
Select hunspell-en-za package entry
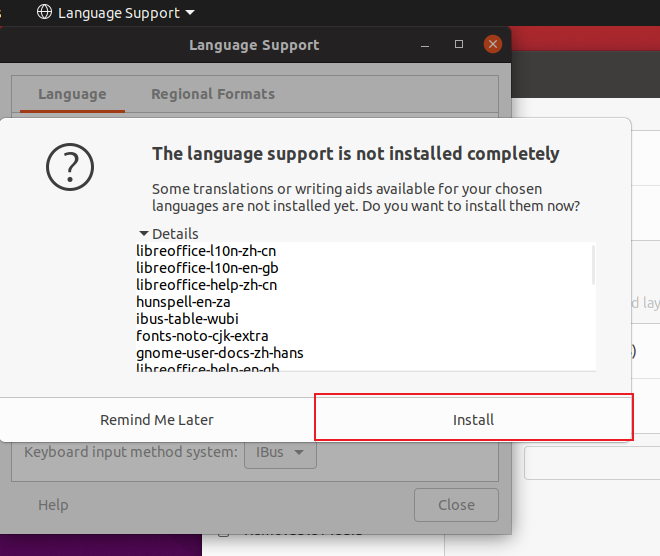click(184, 301)
